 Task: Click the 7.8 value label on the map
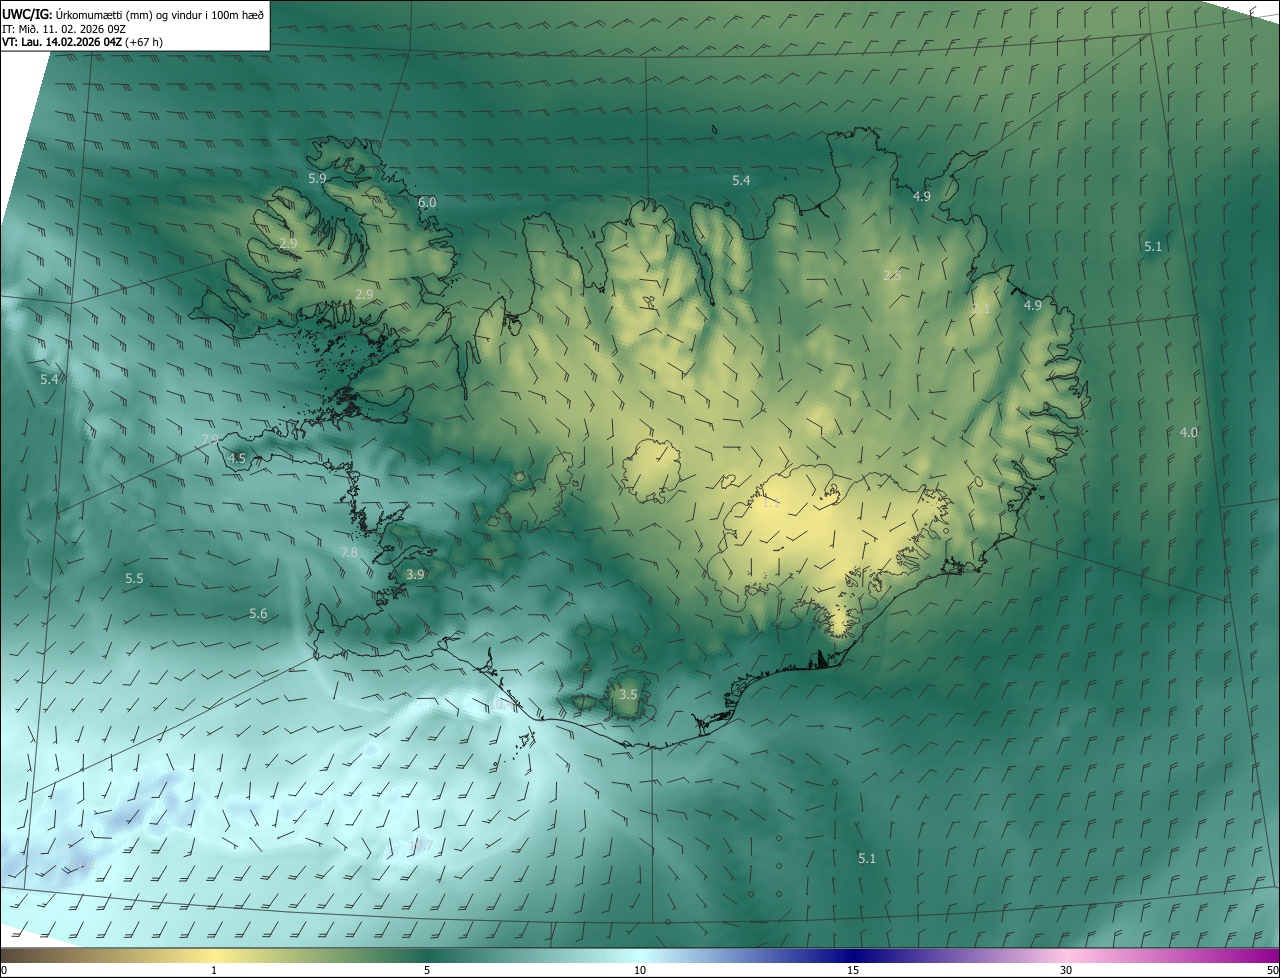(x=349, y=552)
